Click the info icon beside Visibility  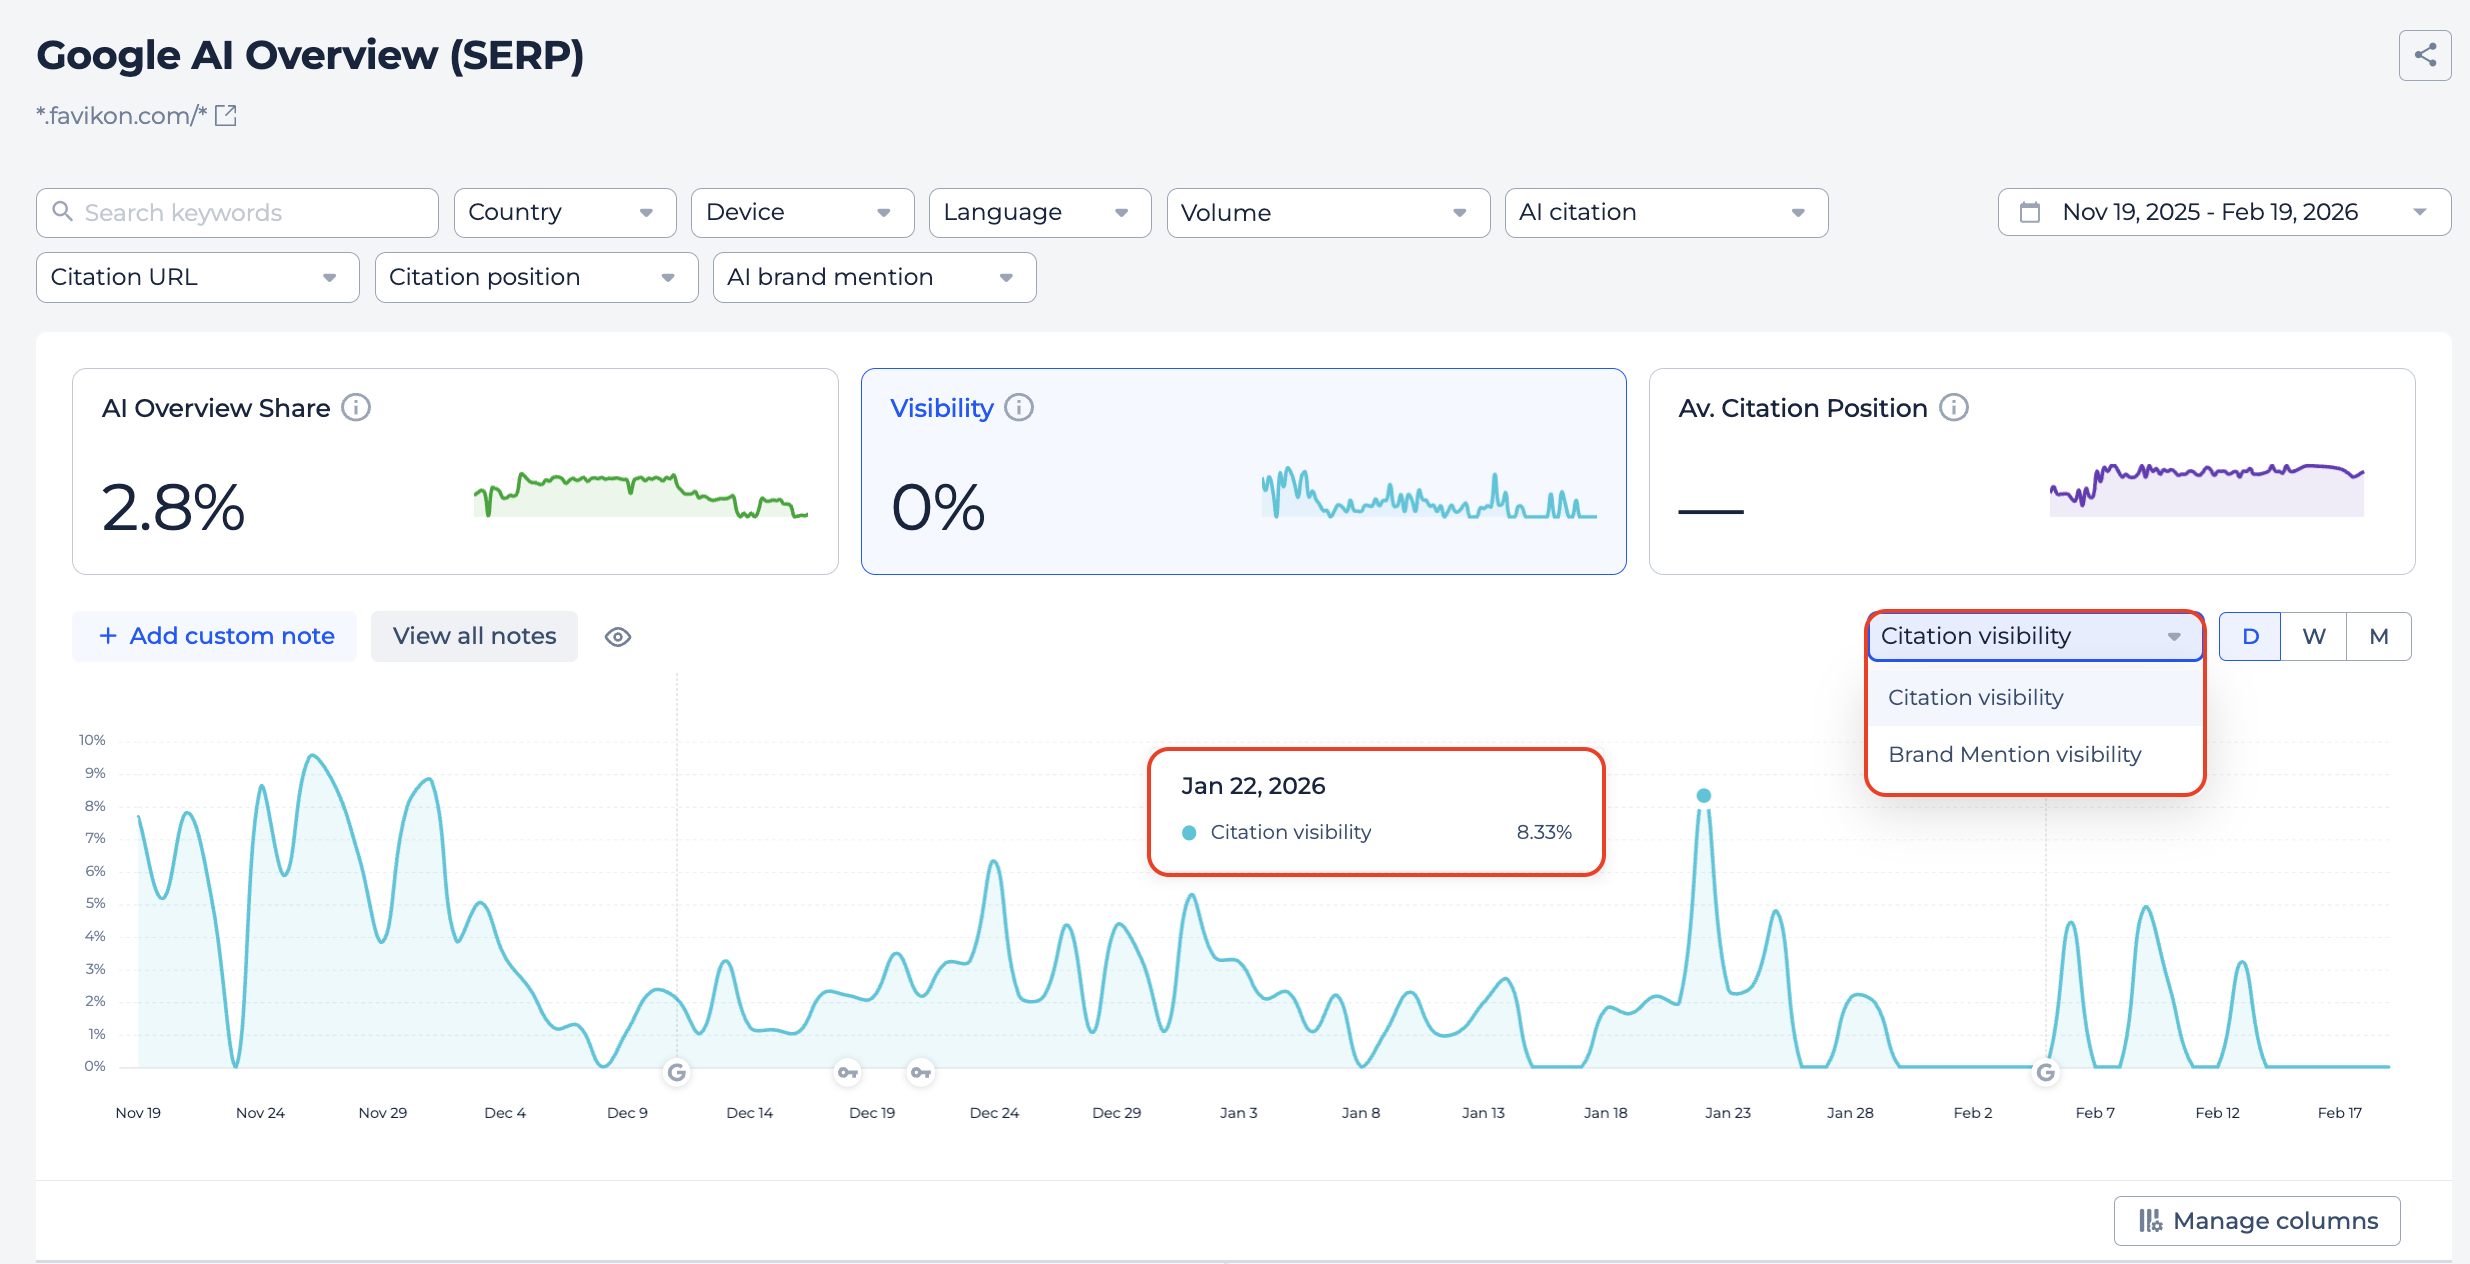1020,407
